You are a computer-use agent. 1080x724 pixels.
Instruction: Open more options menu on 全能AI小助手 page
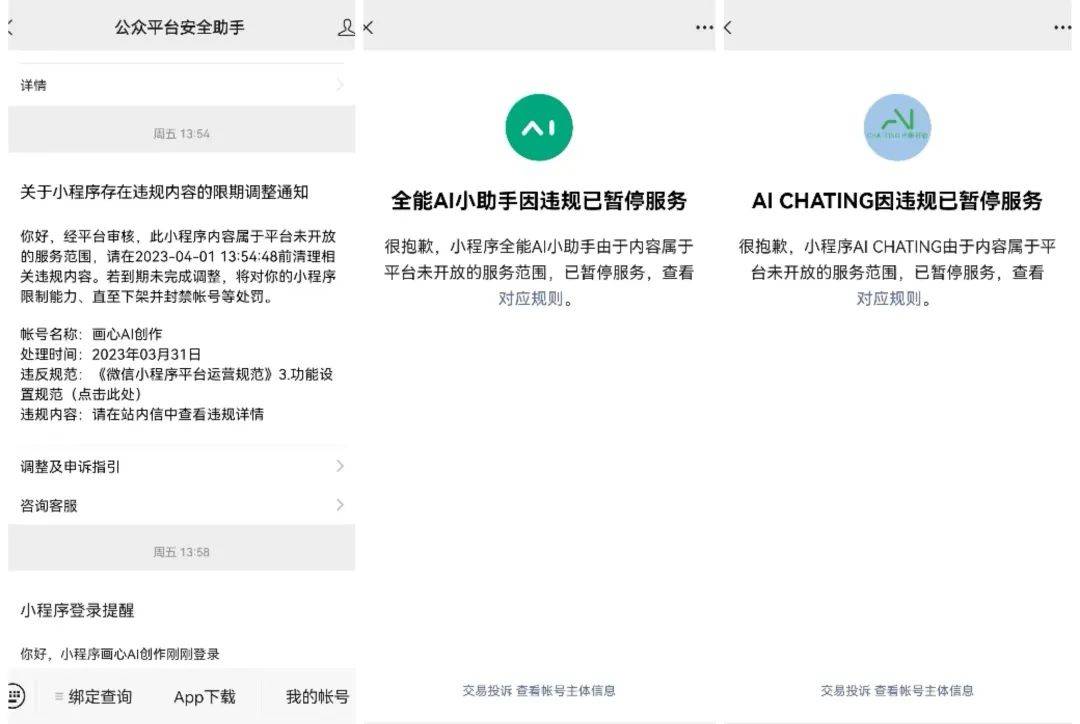point(704,28)
